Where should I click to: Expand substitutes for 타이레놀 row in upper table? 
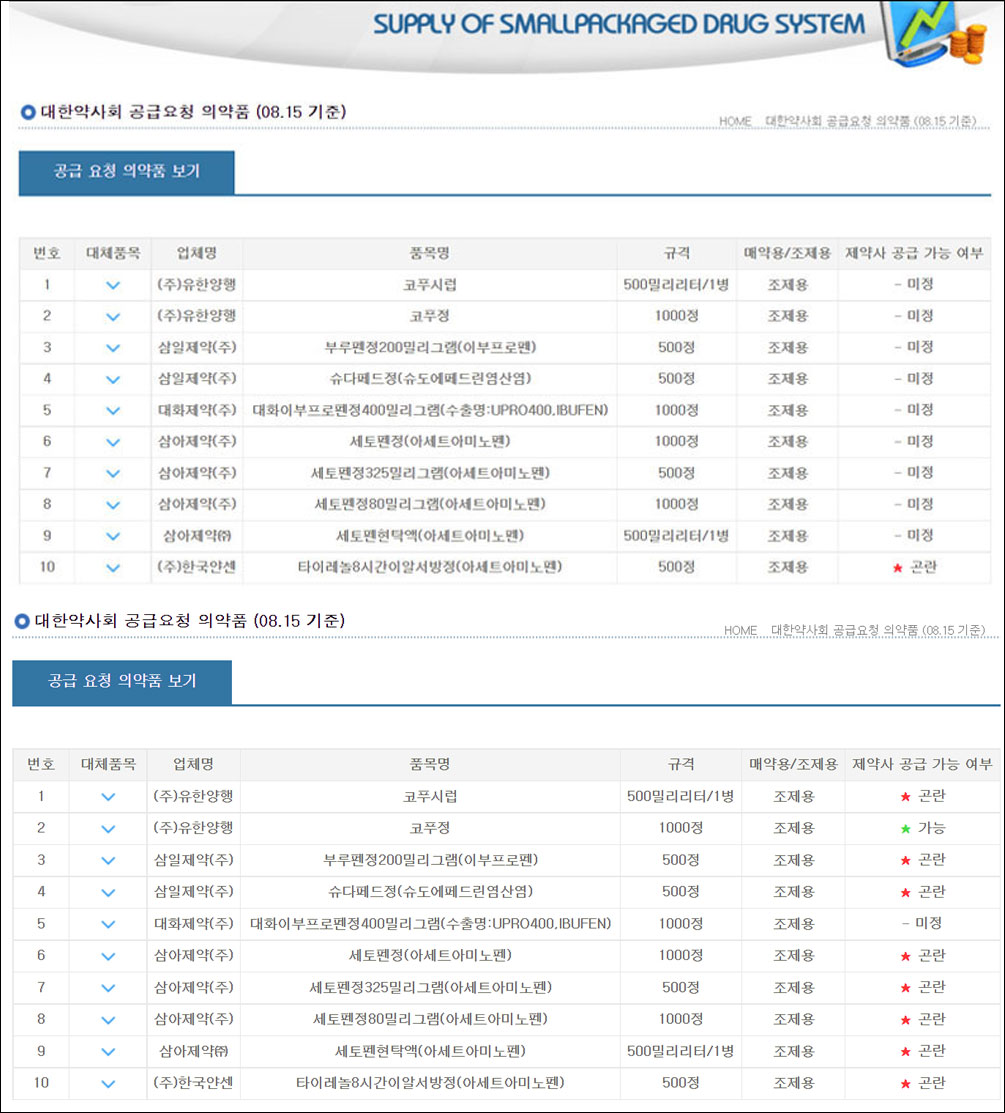tap(113, 568)
